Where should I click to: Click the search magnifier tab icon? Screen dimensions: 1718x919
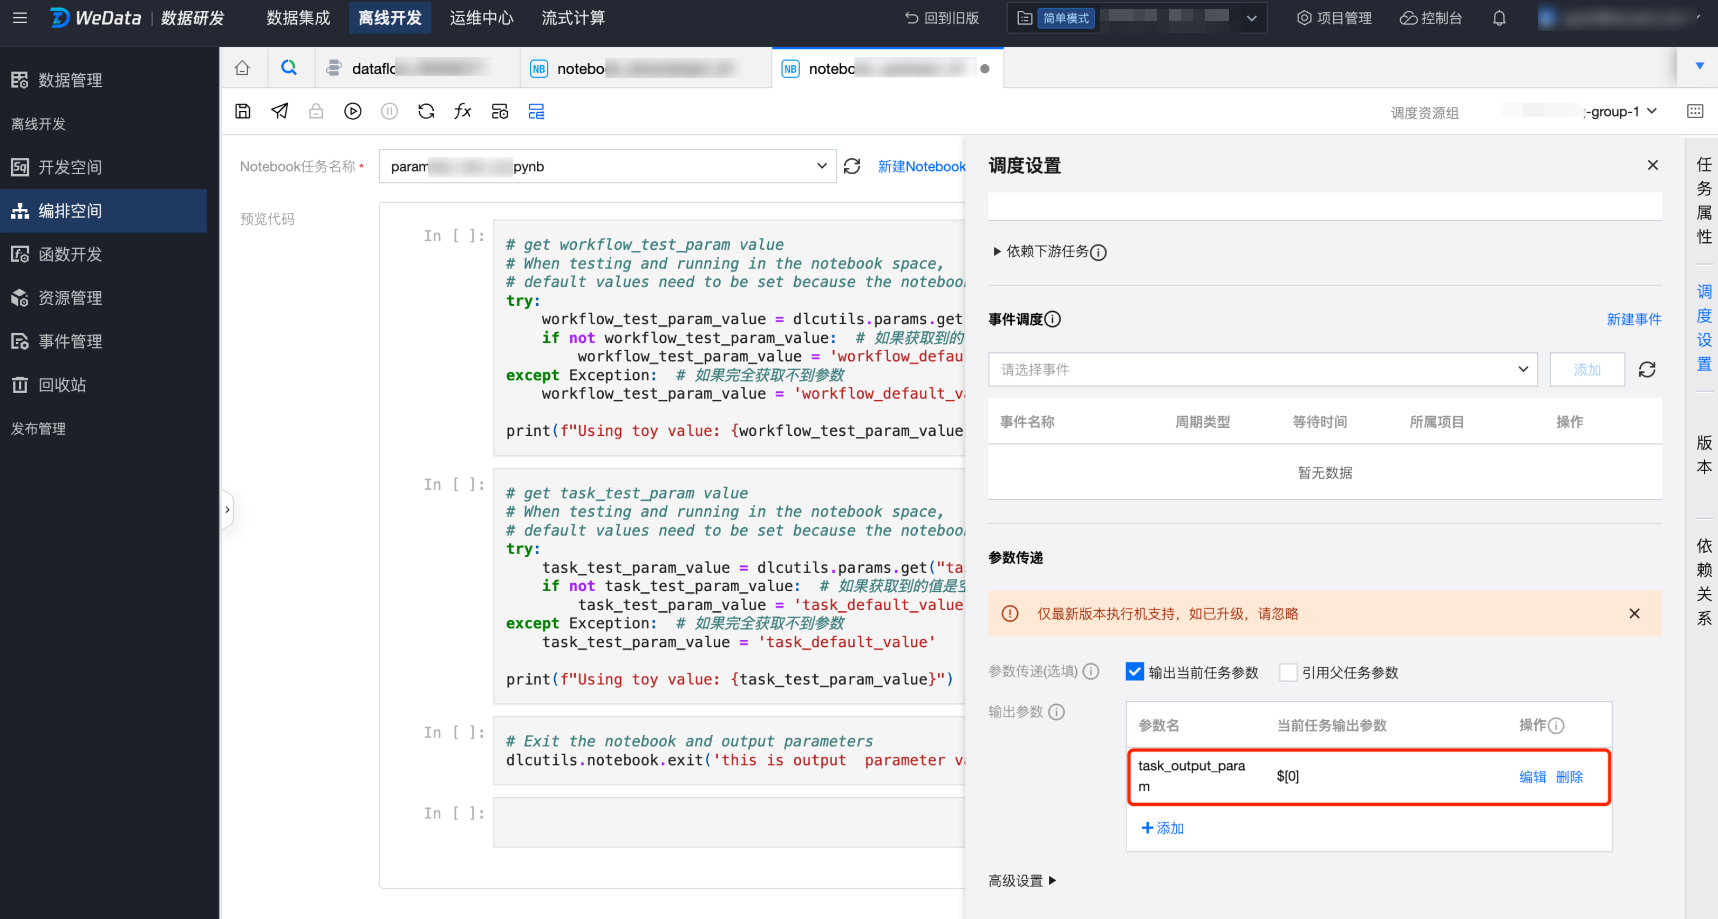(x=289, y=68)
